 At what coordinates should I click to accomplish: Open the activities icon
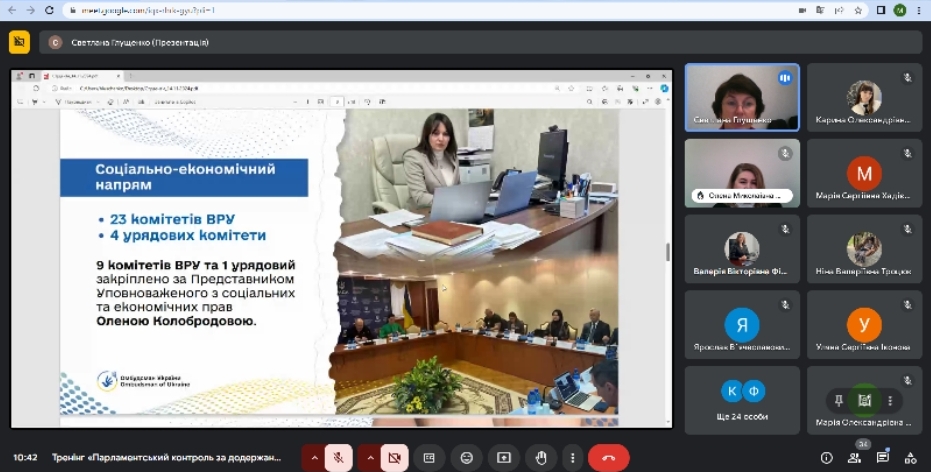click(x=910, y=458)
